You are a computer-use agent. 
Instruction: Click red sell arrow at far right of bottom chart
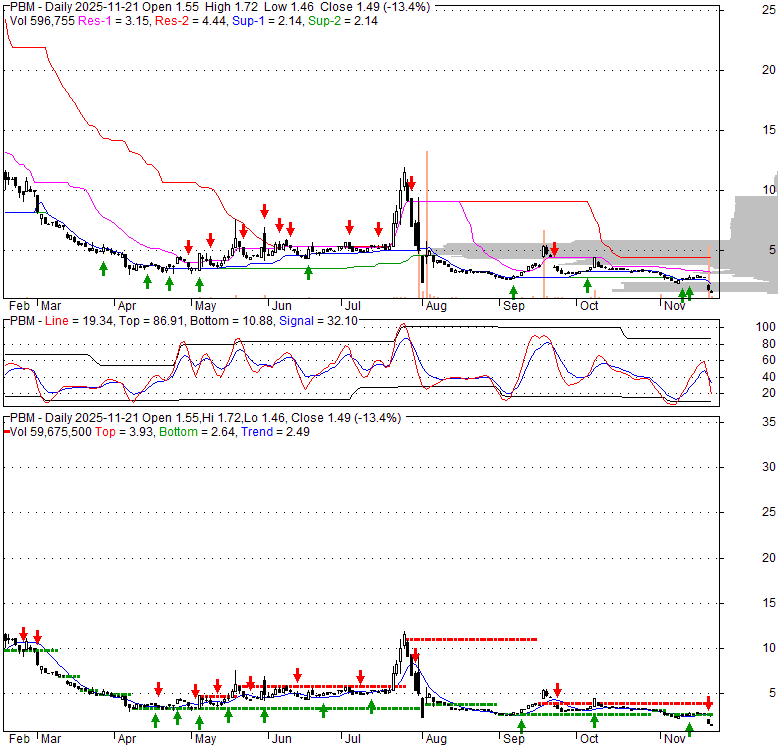tap(708, 703)
